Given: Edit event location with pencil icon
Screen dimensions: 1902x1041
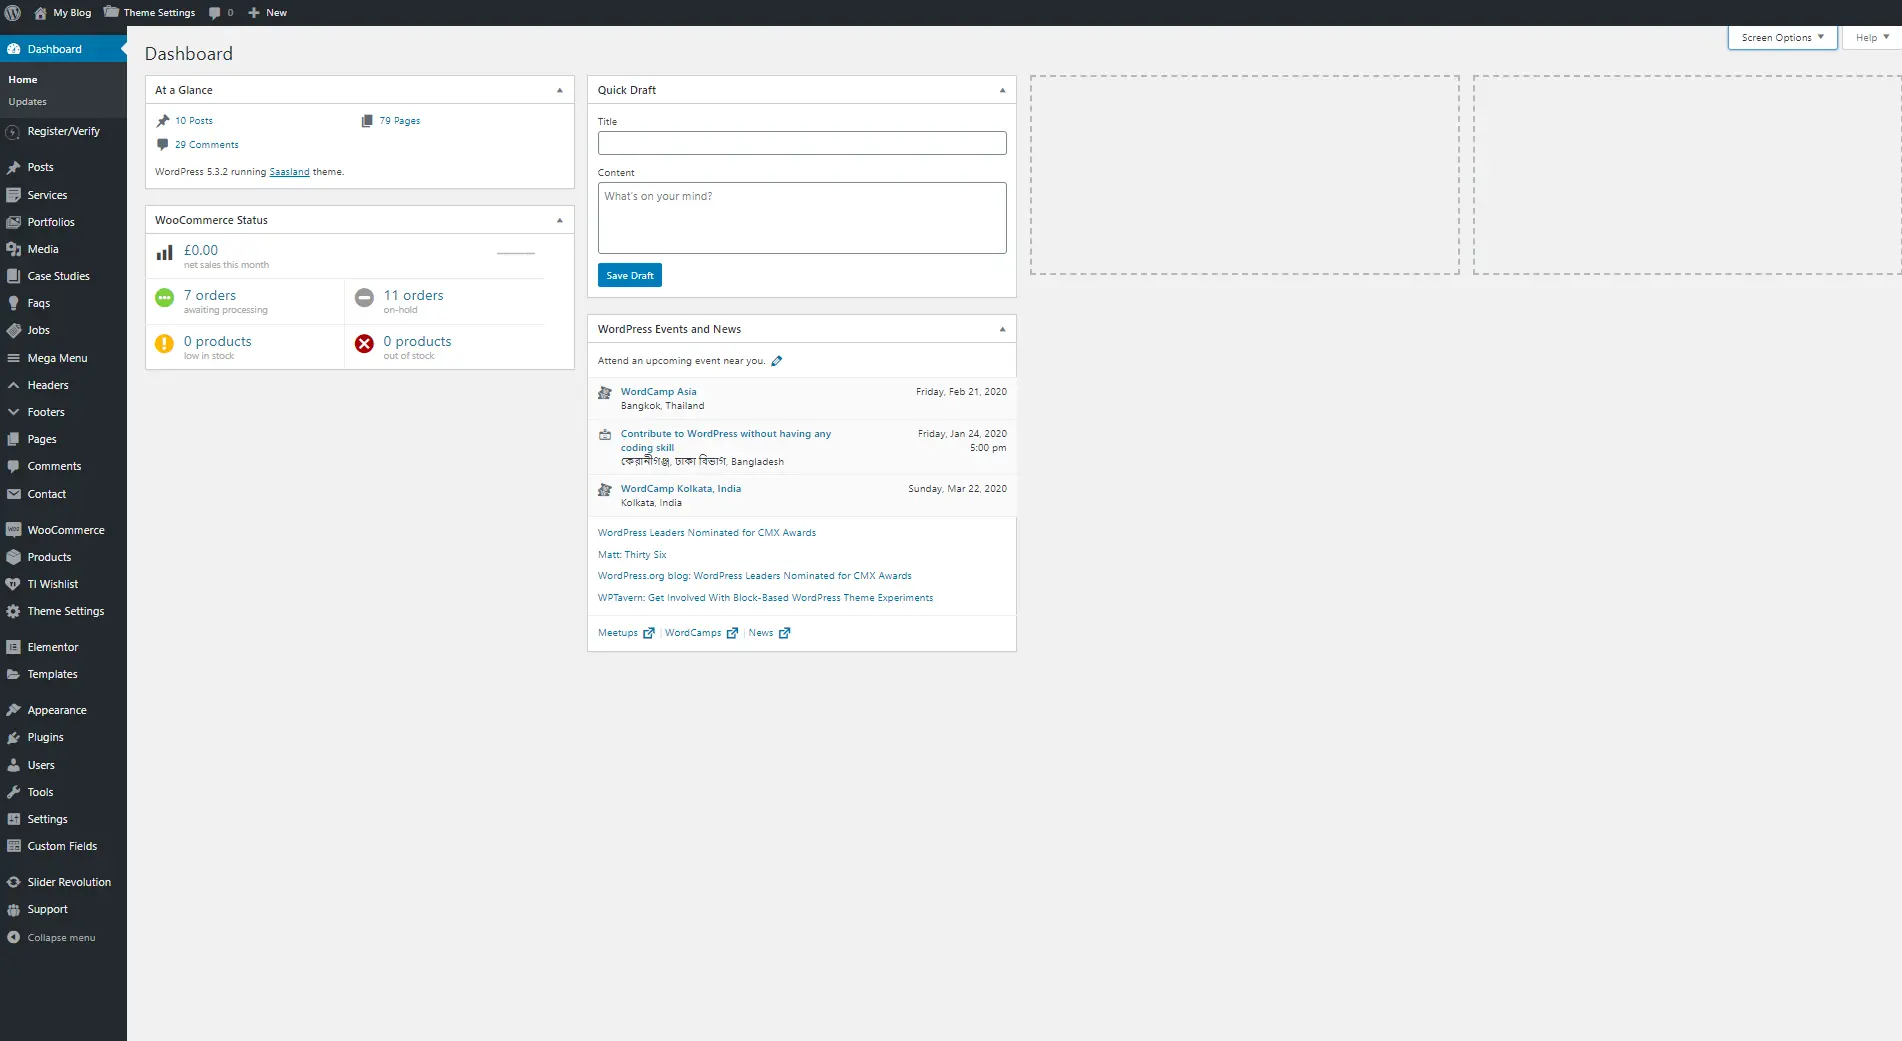Looking at the screenshot, I should (777, 361).
